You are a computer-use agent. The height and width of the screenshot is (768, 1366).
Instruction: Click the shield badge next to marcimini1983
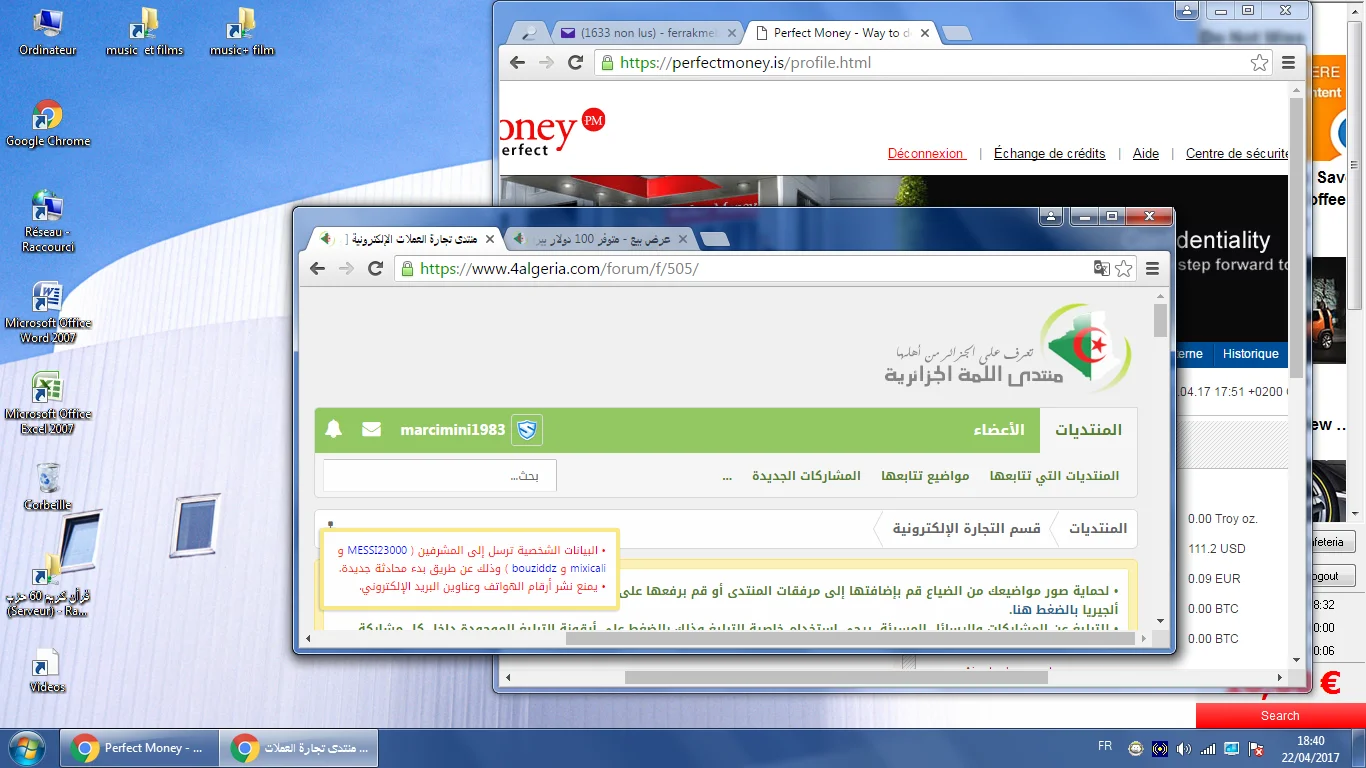(526, 430)
